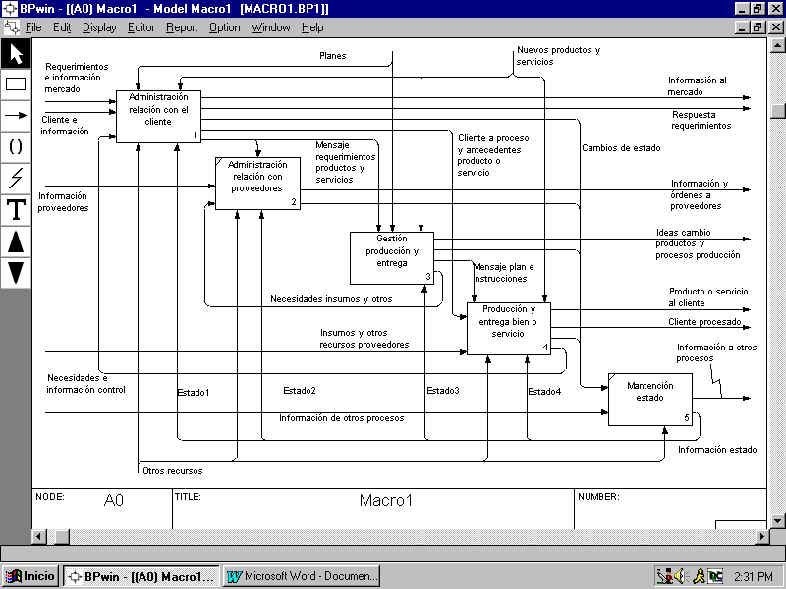Click the Estado3 label
The height and width of the screenshot is (589, 786).
(443, 390)
